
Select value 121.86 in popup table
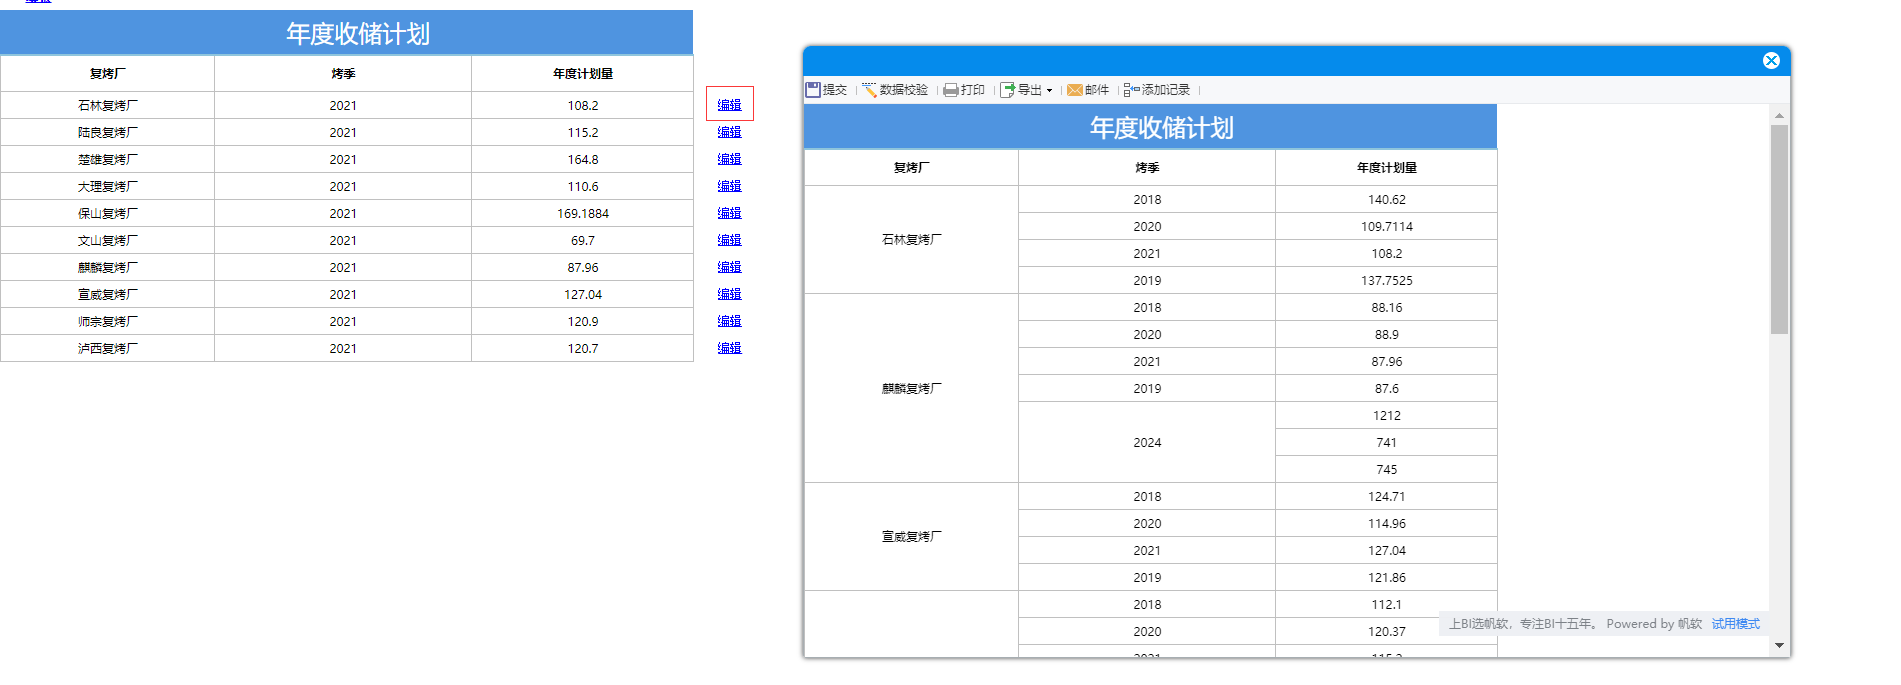[1387, 577]
